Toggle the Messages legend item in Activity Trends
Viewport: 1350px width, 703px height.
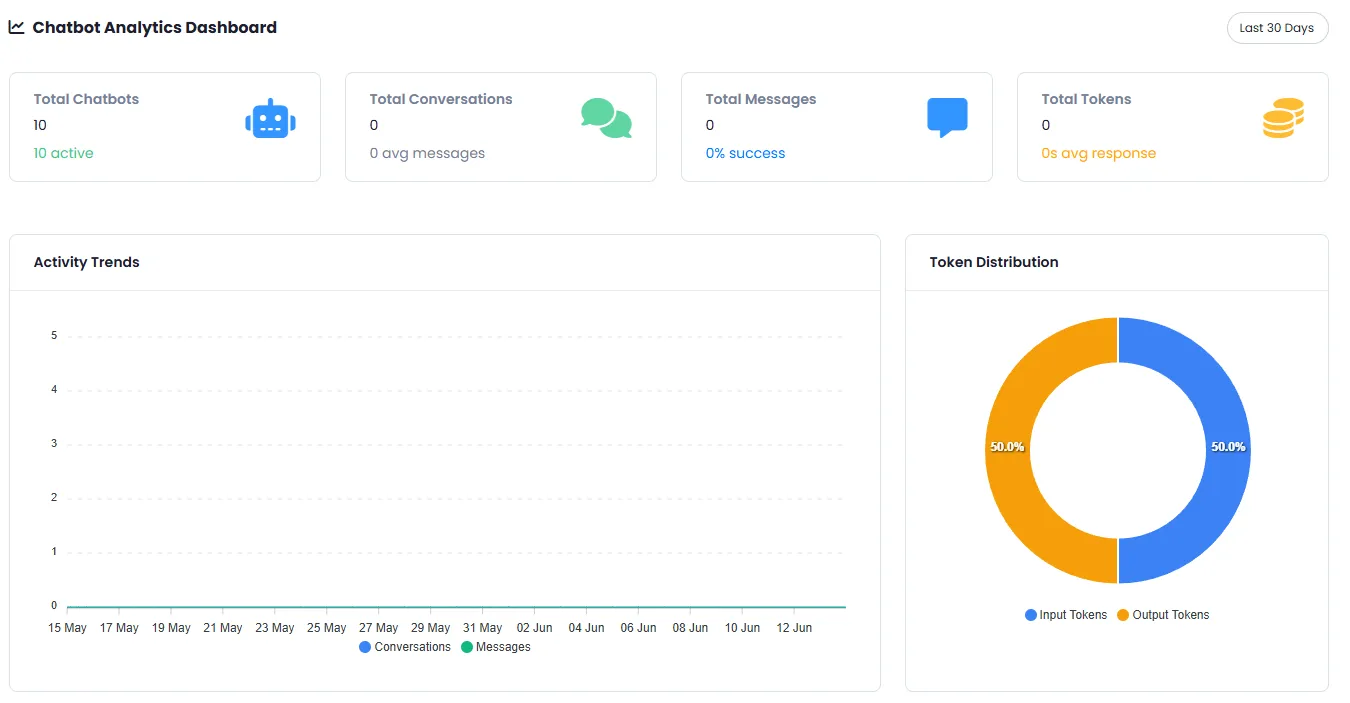tap(496, 647)
